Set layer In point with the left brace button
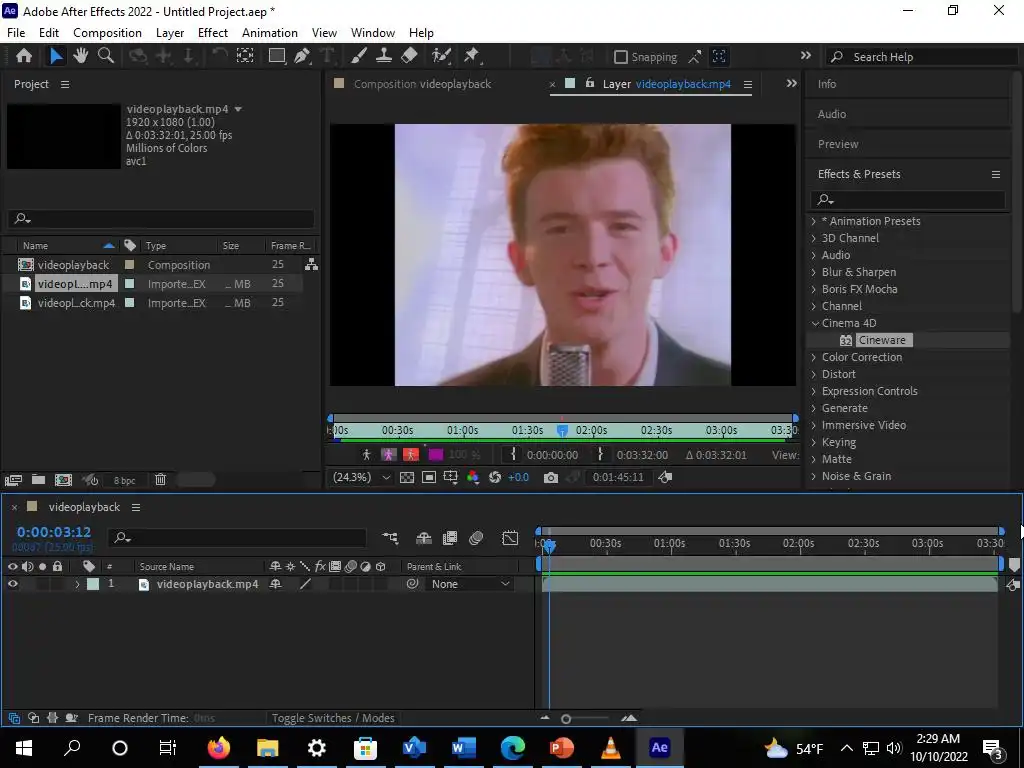The height and width of the screenshot is (768, 1024). tap(513, 455)
